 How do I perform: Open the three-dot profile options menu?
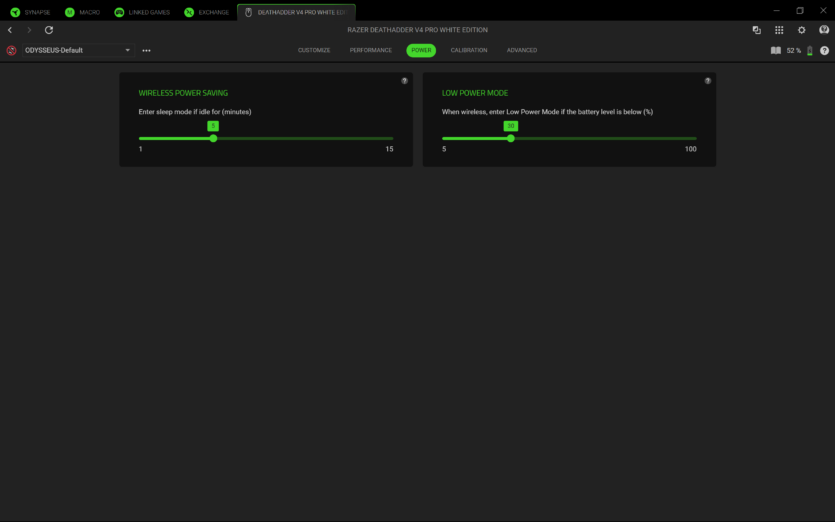(147, 50)
